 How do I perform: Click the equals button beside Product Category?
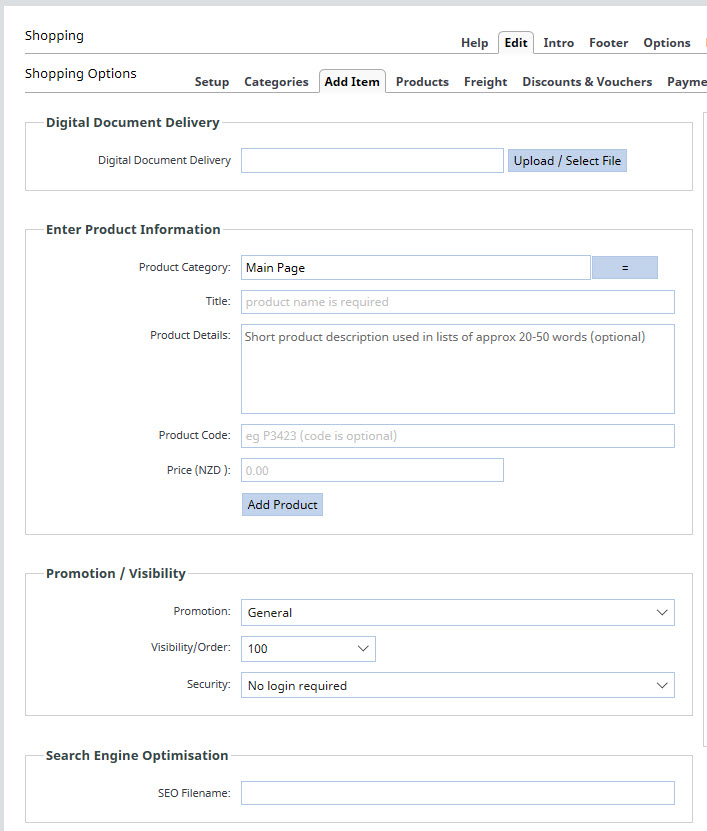624,268
